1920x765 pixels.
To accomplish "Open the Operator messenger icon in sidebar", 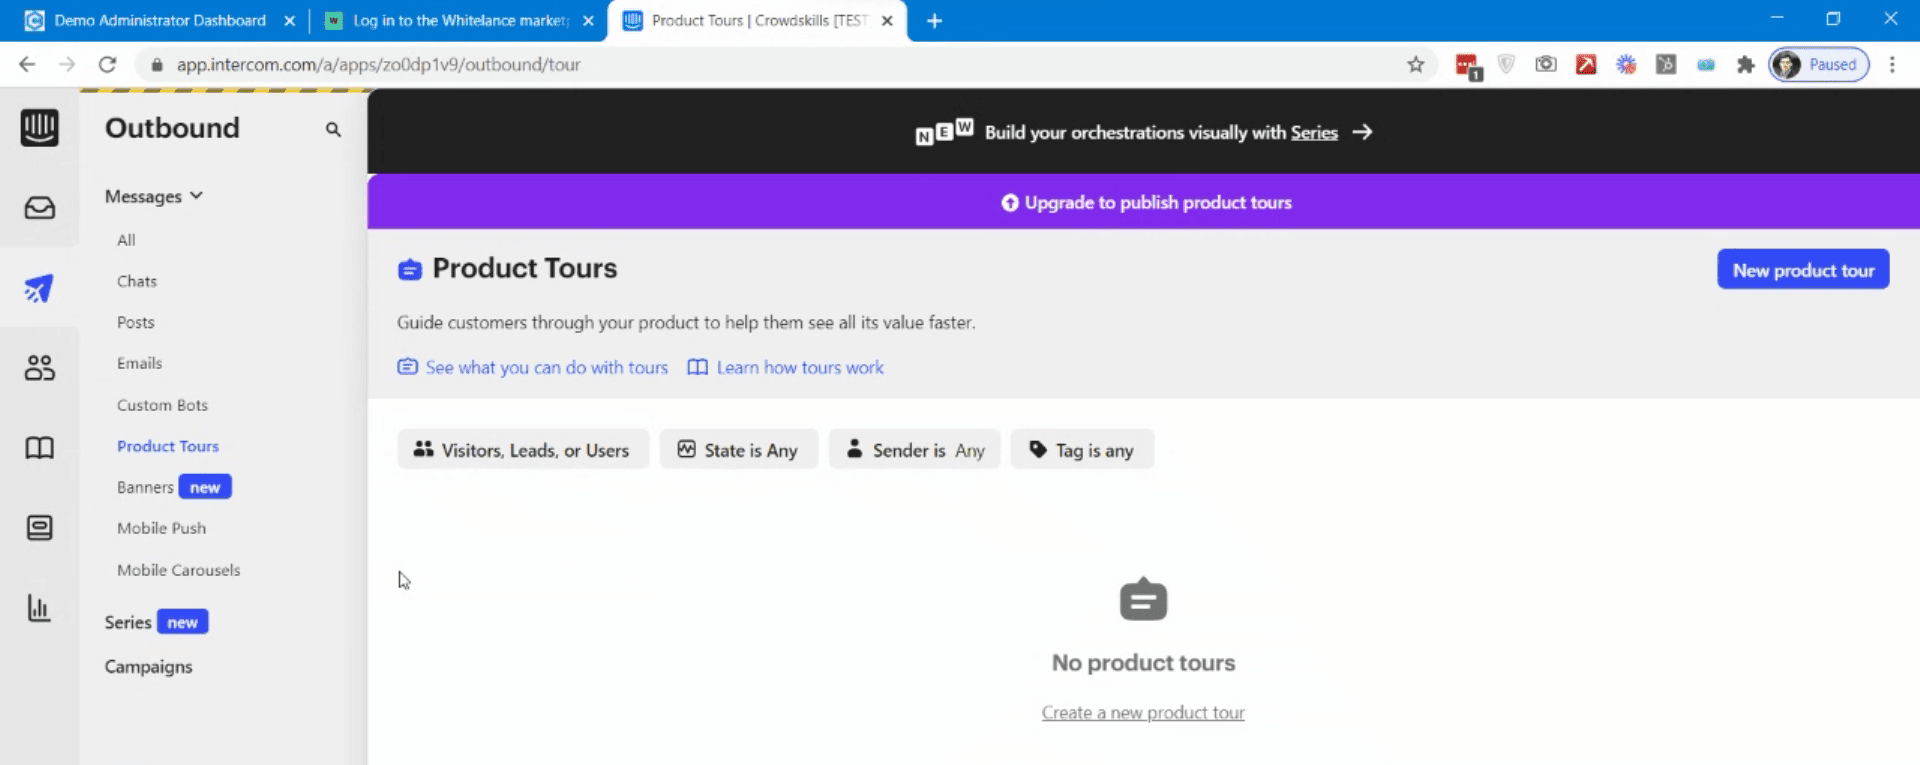I will 39,528.
